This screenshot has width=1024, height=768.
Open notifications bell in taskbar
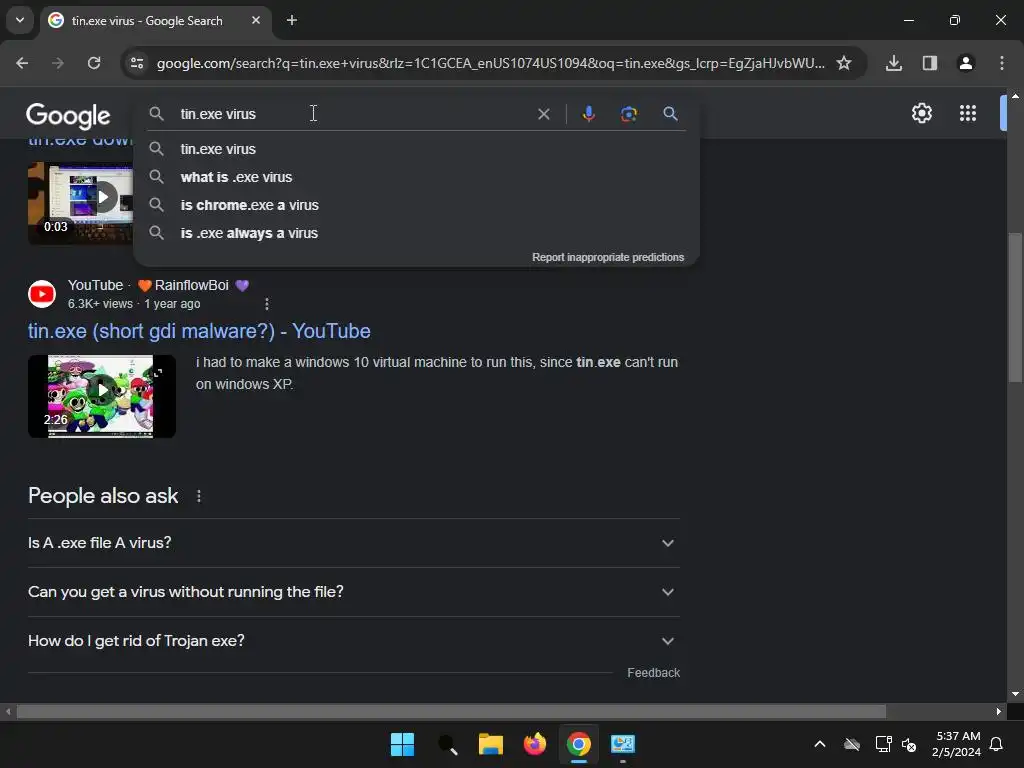997,744
